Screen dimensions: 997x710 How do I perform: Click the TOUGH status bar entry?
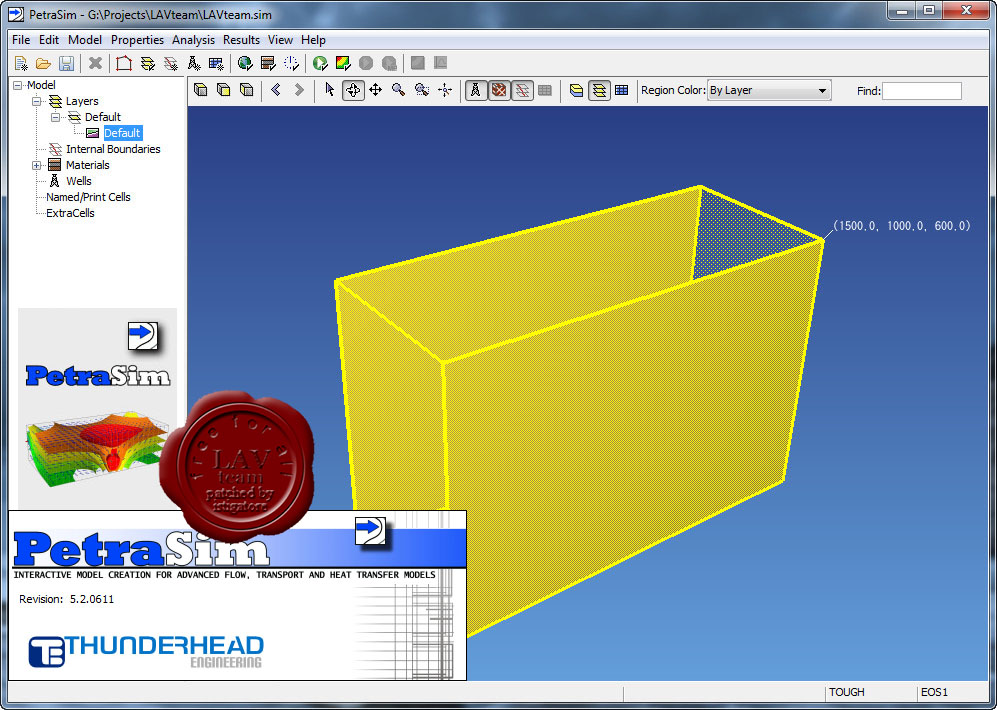pyautogui.click(x=846, y=692)
